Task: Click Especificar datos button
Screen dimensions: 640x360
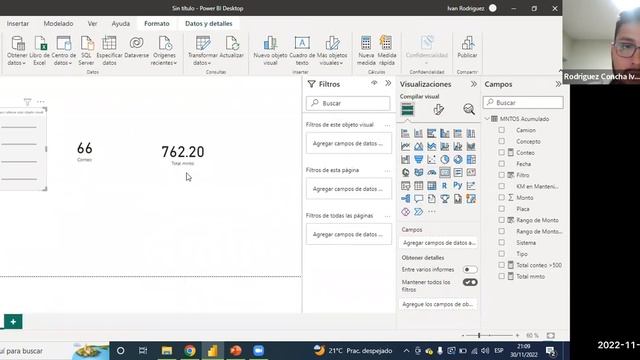Action: pos(109,51)
